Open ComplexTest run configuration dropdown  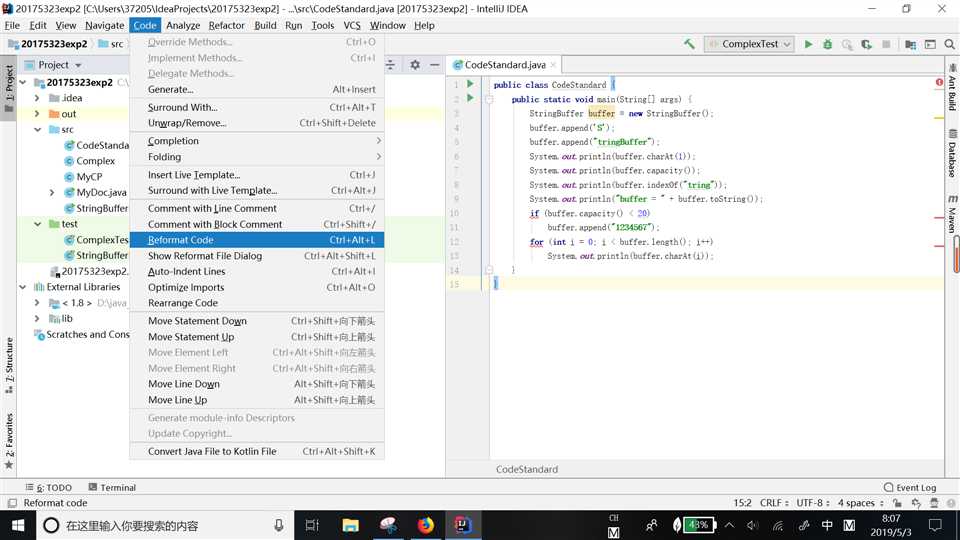point(749,44)
